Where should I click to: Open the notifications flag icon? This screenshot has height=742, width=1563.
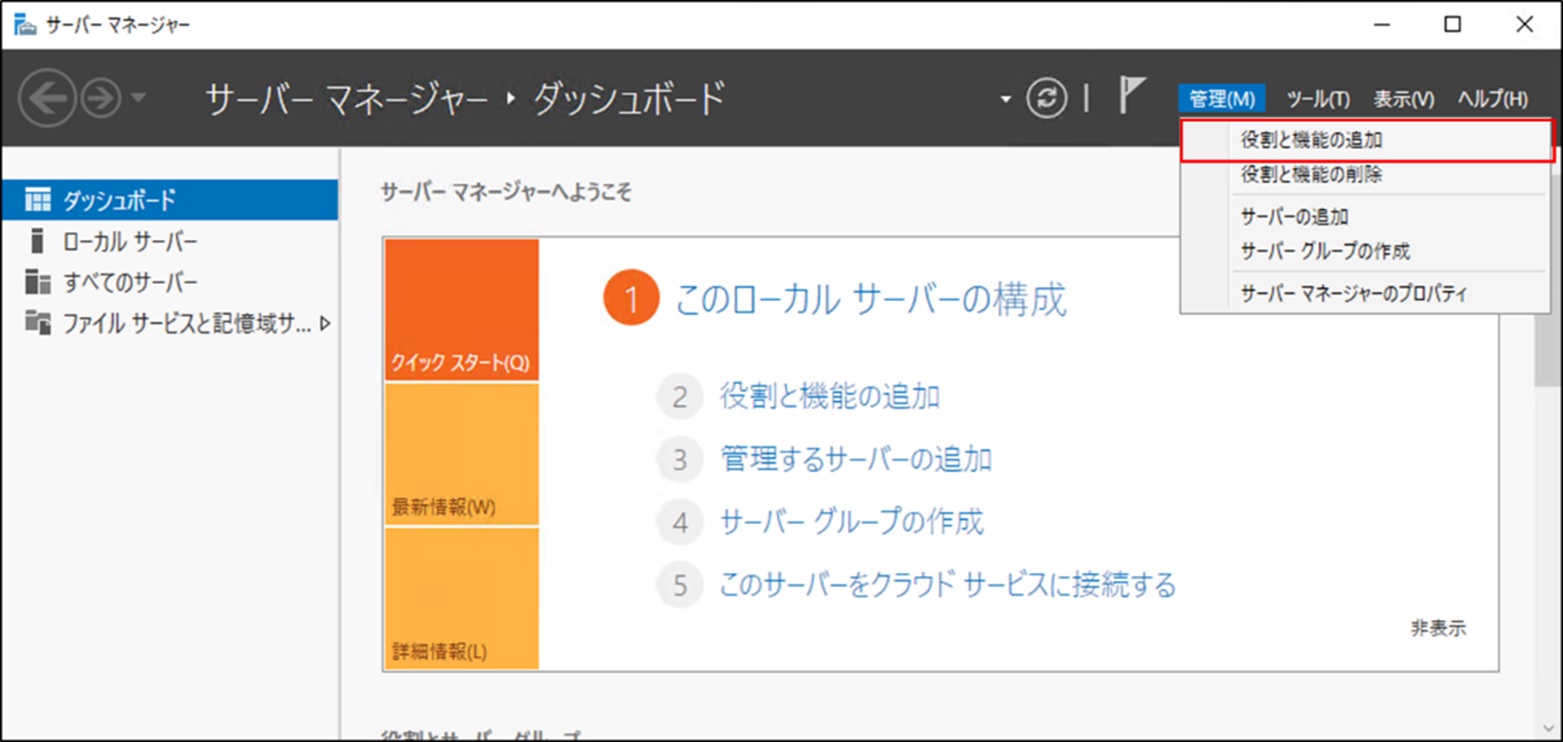click(1130, 96)
